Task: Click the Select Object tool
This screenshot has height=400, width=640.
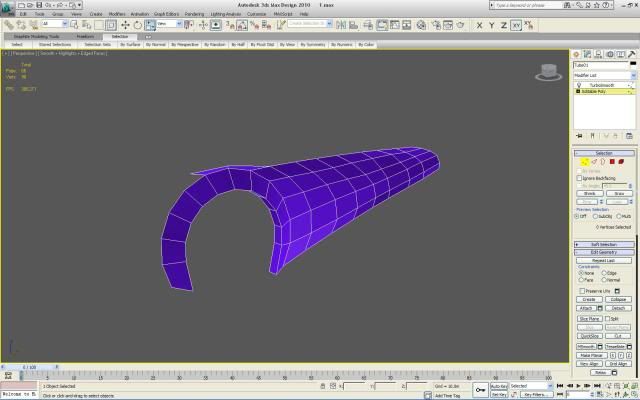Action: 74,25
